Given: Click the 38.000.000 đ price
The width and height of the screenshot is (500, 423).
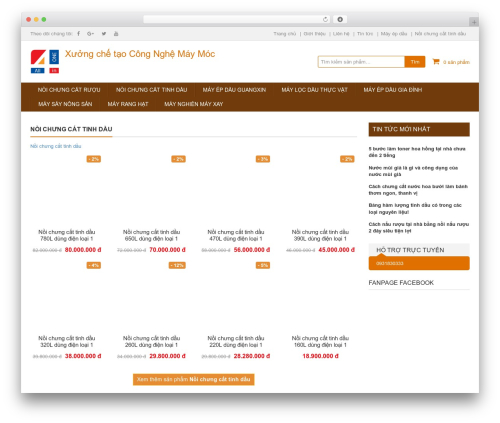Looking at the screenshot, I should tap(83, 356).
